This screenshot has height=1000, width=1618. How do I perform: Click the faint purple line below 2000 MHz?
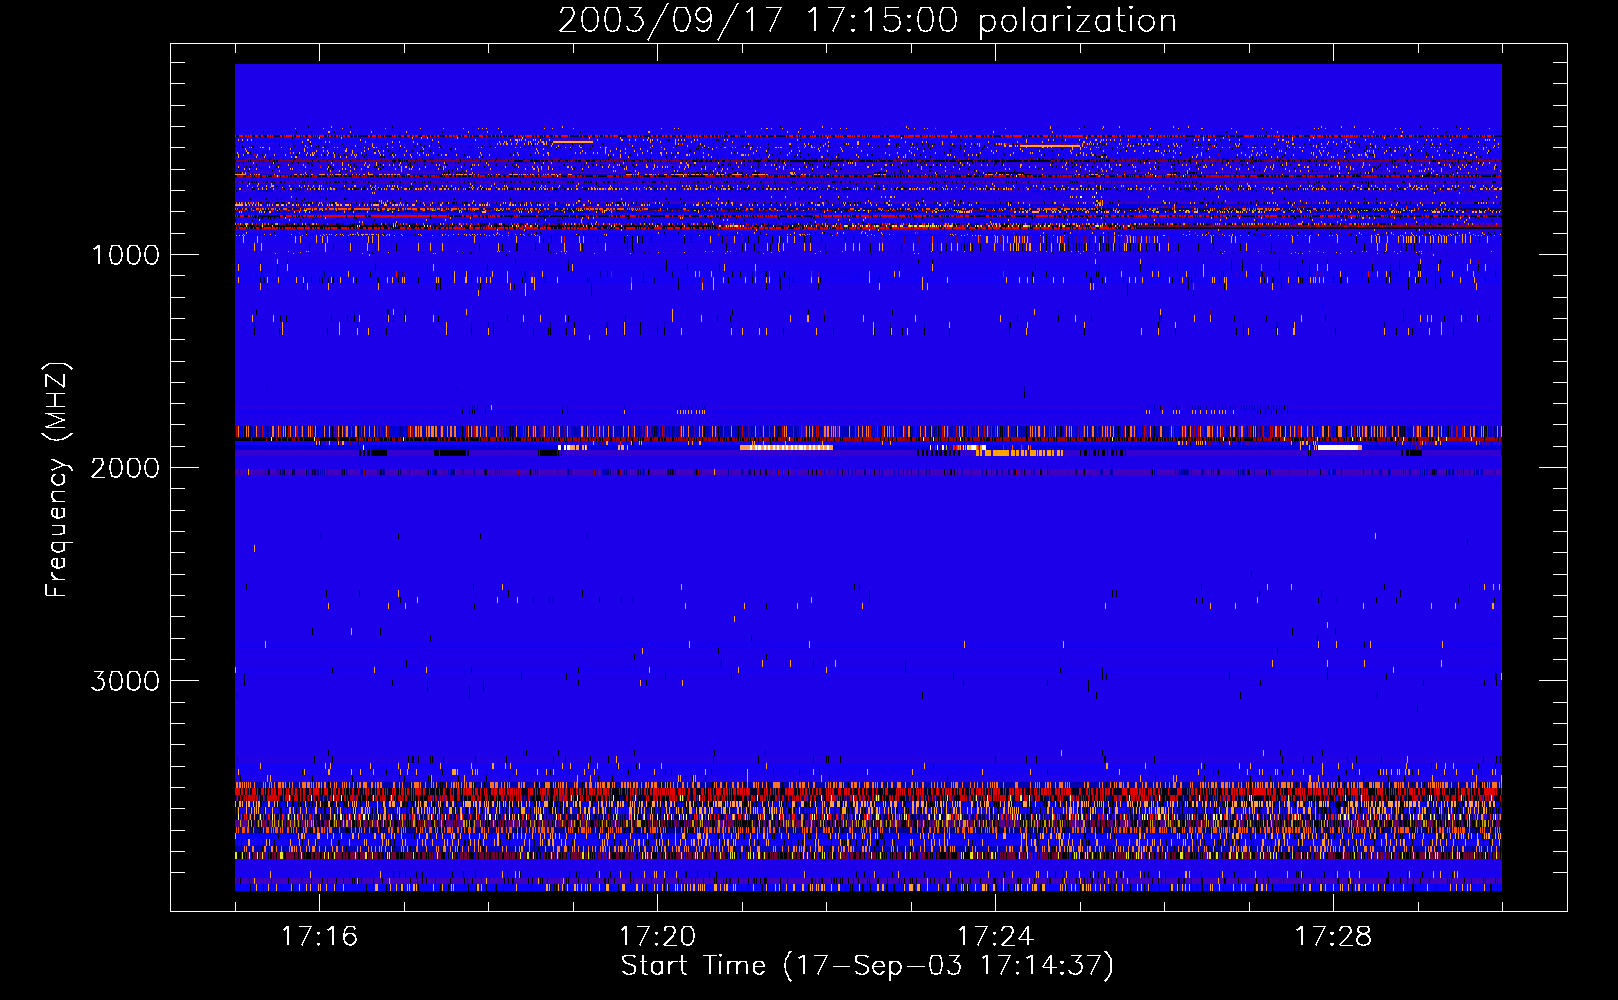867,472
